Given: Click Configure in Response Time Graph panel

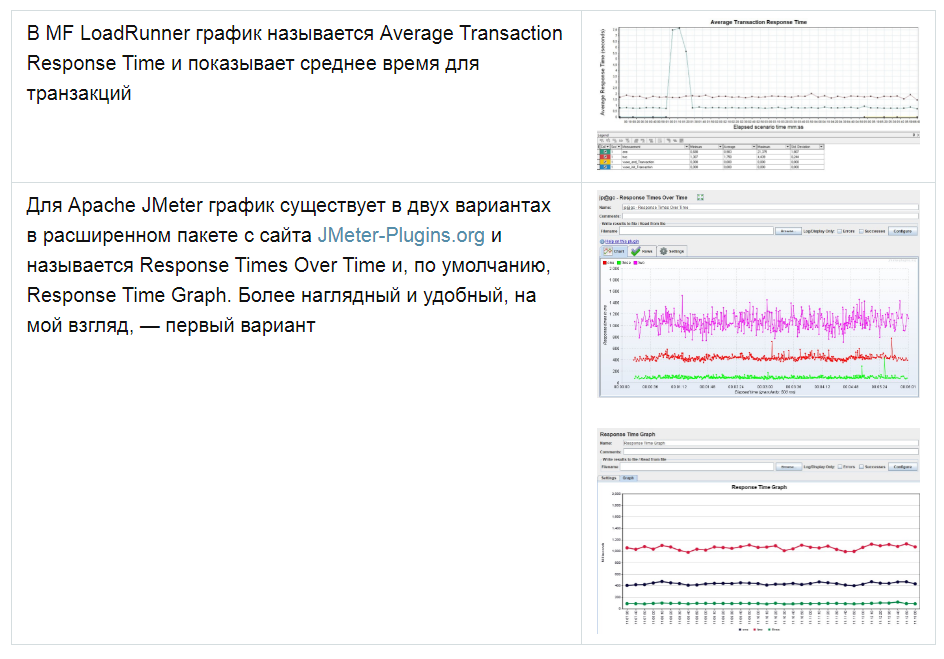Looking at the screenshot, I should click(902, 466).
